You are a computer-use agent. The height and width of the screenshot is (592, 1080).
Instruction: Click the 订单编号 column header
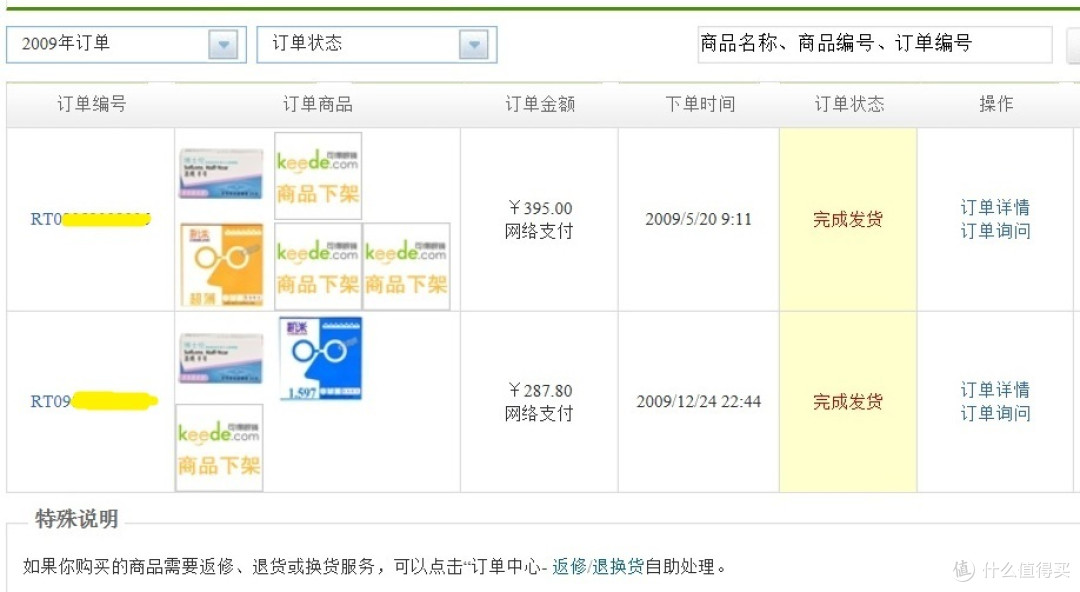point(92,104)
